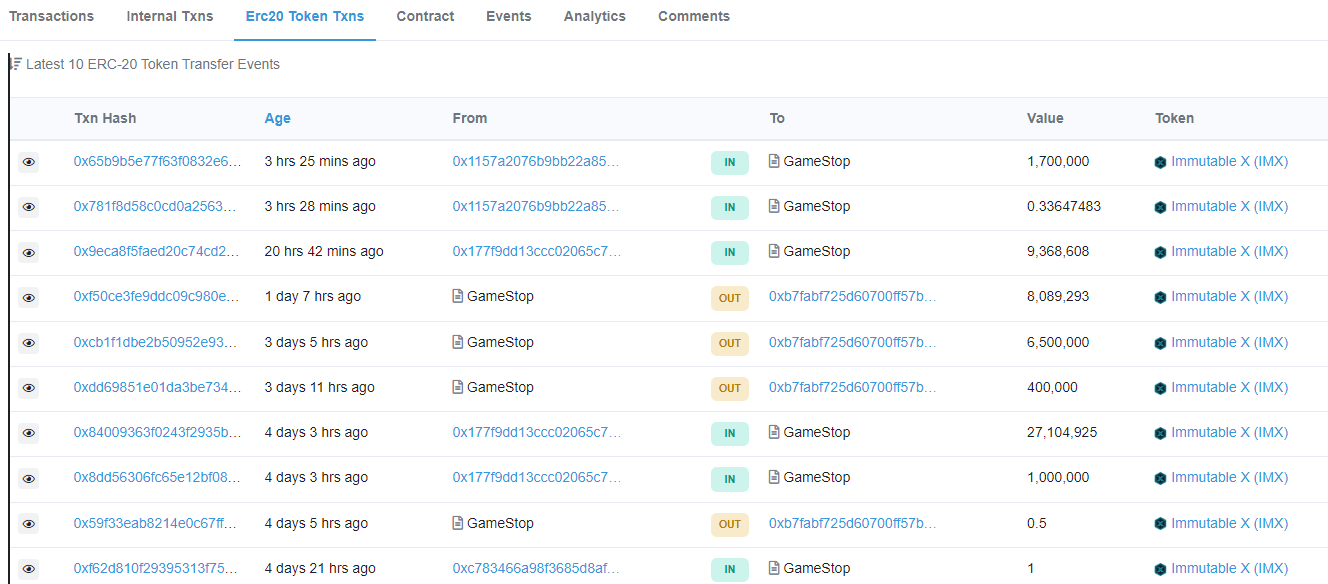This screenshot has width=1328, height=584.
Task: Open sender address 0xc783466a98f3685d8af
Action: [x=535, y=568]
